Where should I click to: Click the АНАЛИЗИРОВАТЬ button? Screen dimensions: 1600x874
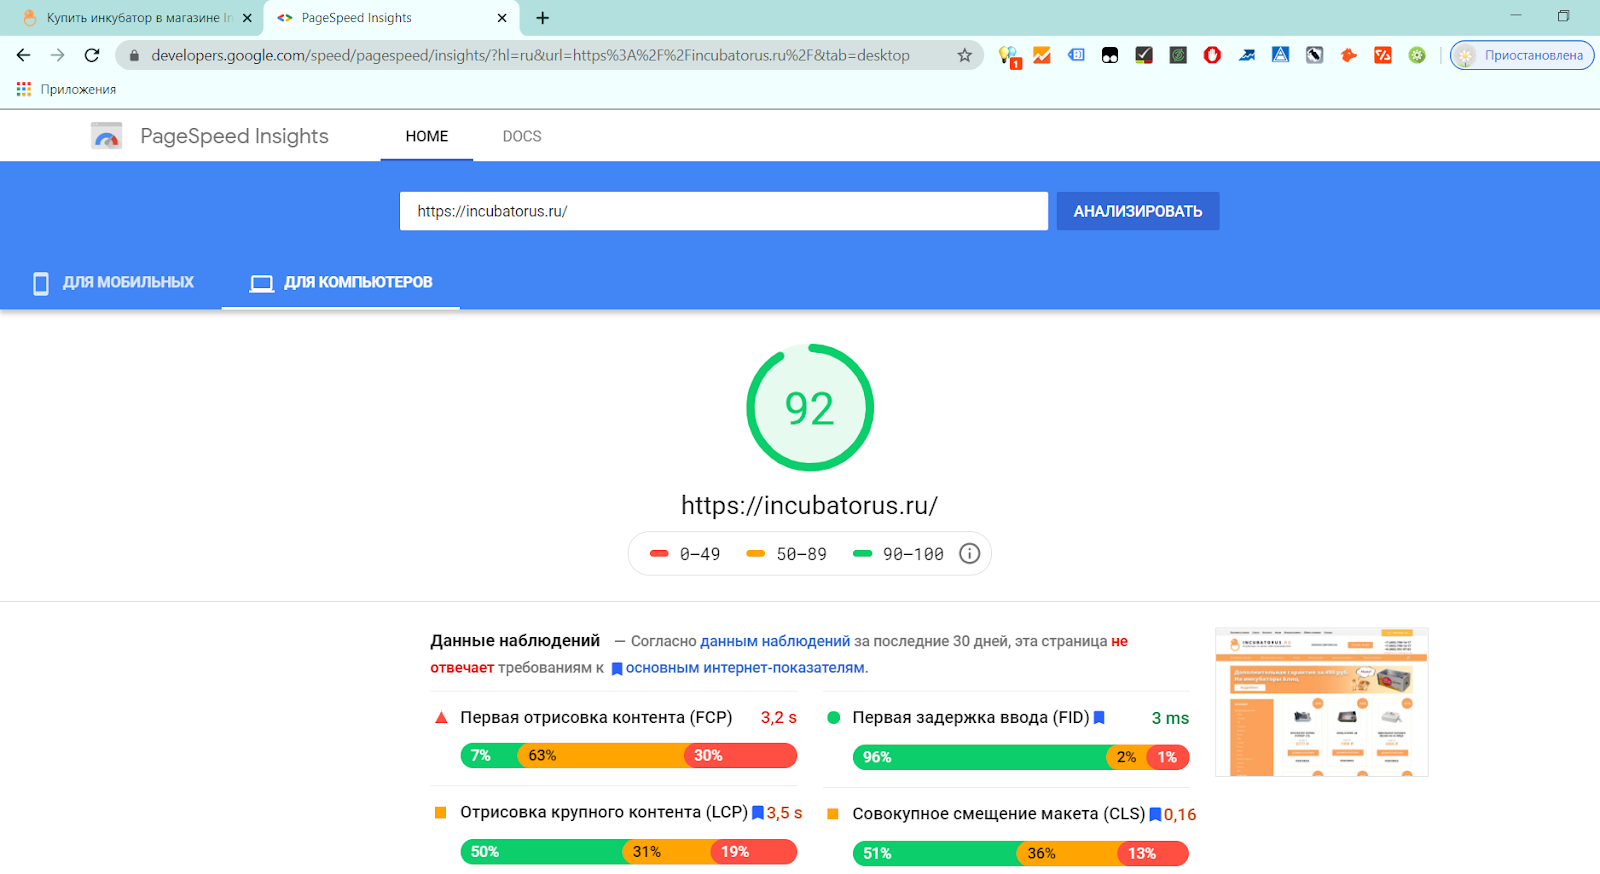(1138, 211)
